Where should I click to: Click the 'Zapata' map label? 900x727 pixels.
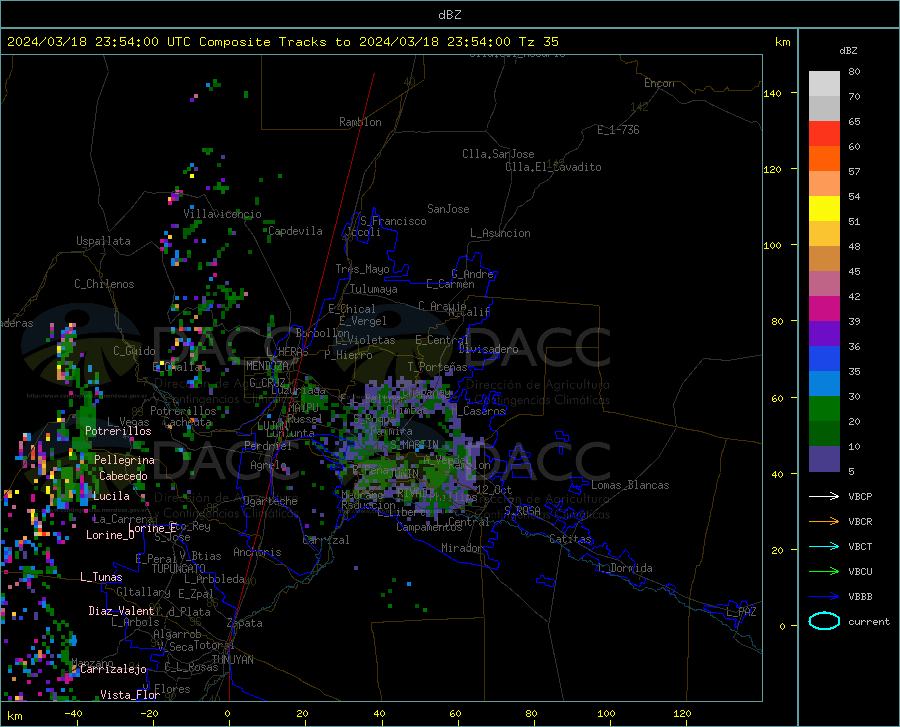(245, 623)
